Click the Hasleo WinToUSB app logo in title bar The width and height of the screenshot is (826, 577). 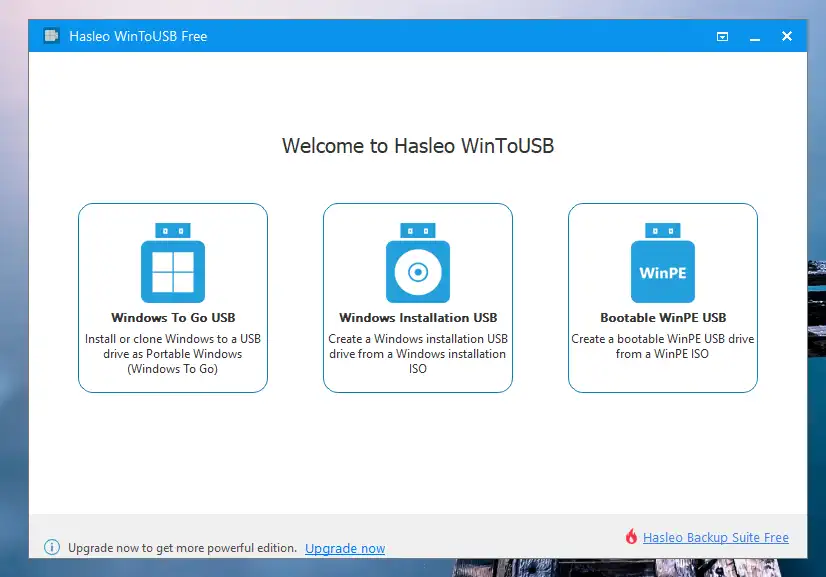pos(52,36)
